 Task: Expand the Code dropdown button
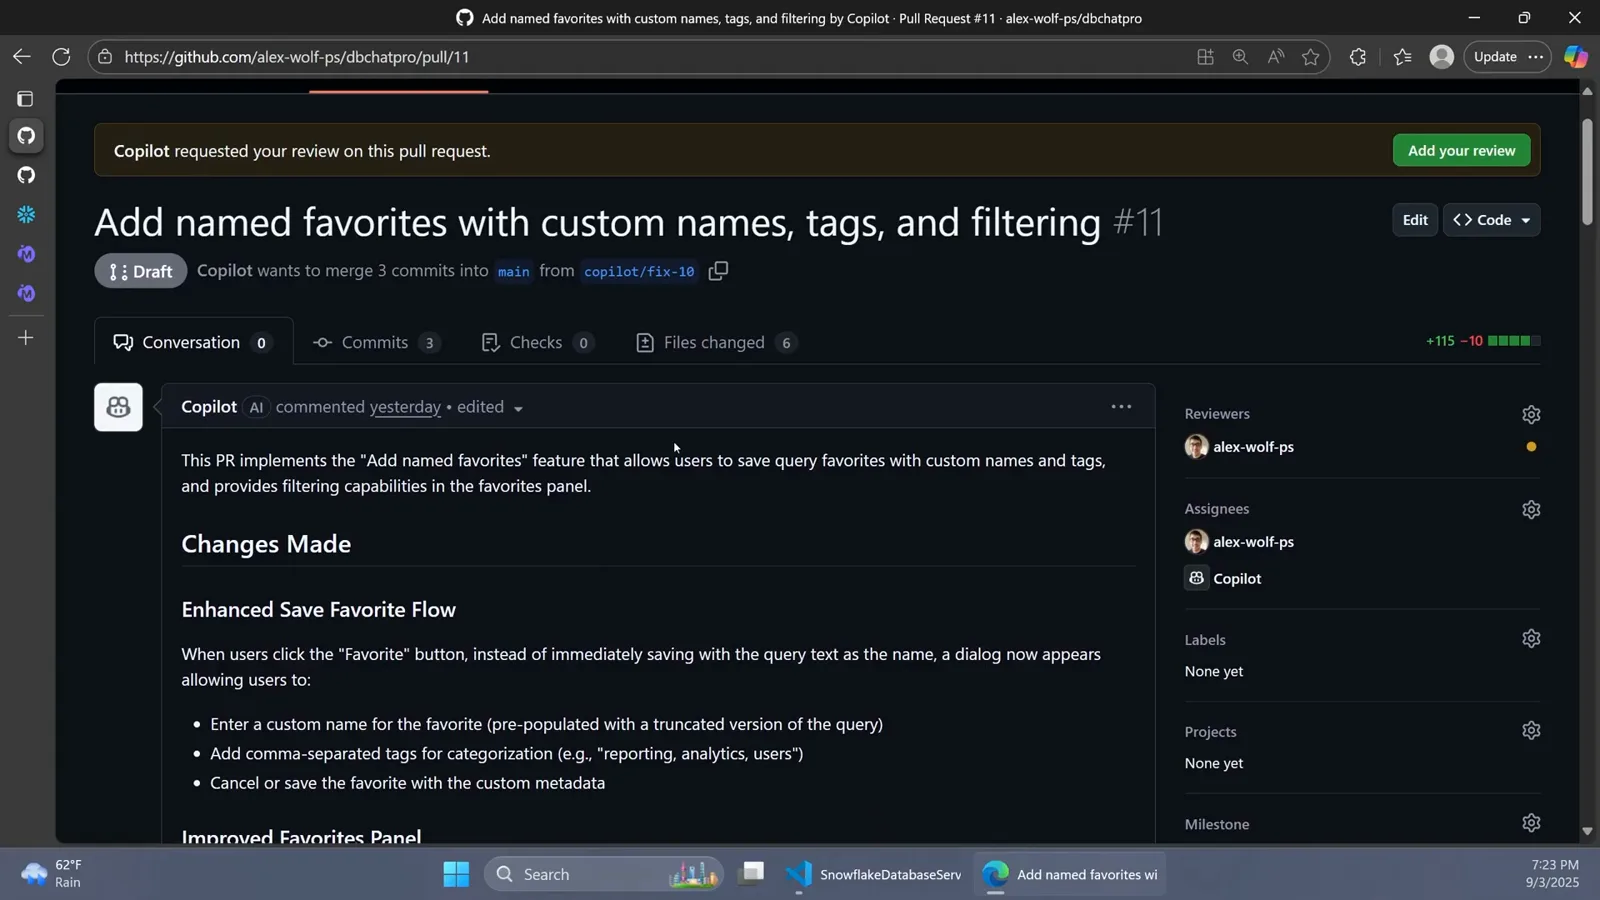point(1491,220)
